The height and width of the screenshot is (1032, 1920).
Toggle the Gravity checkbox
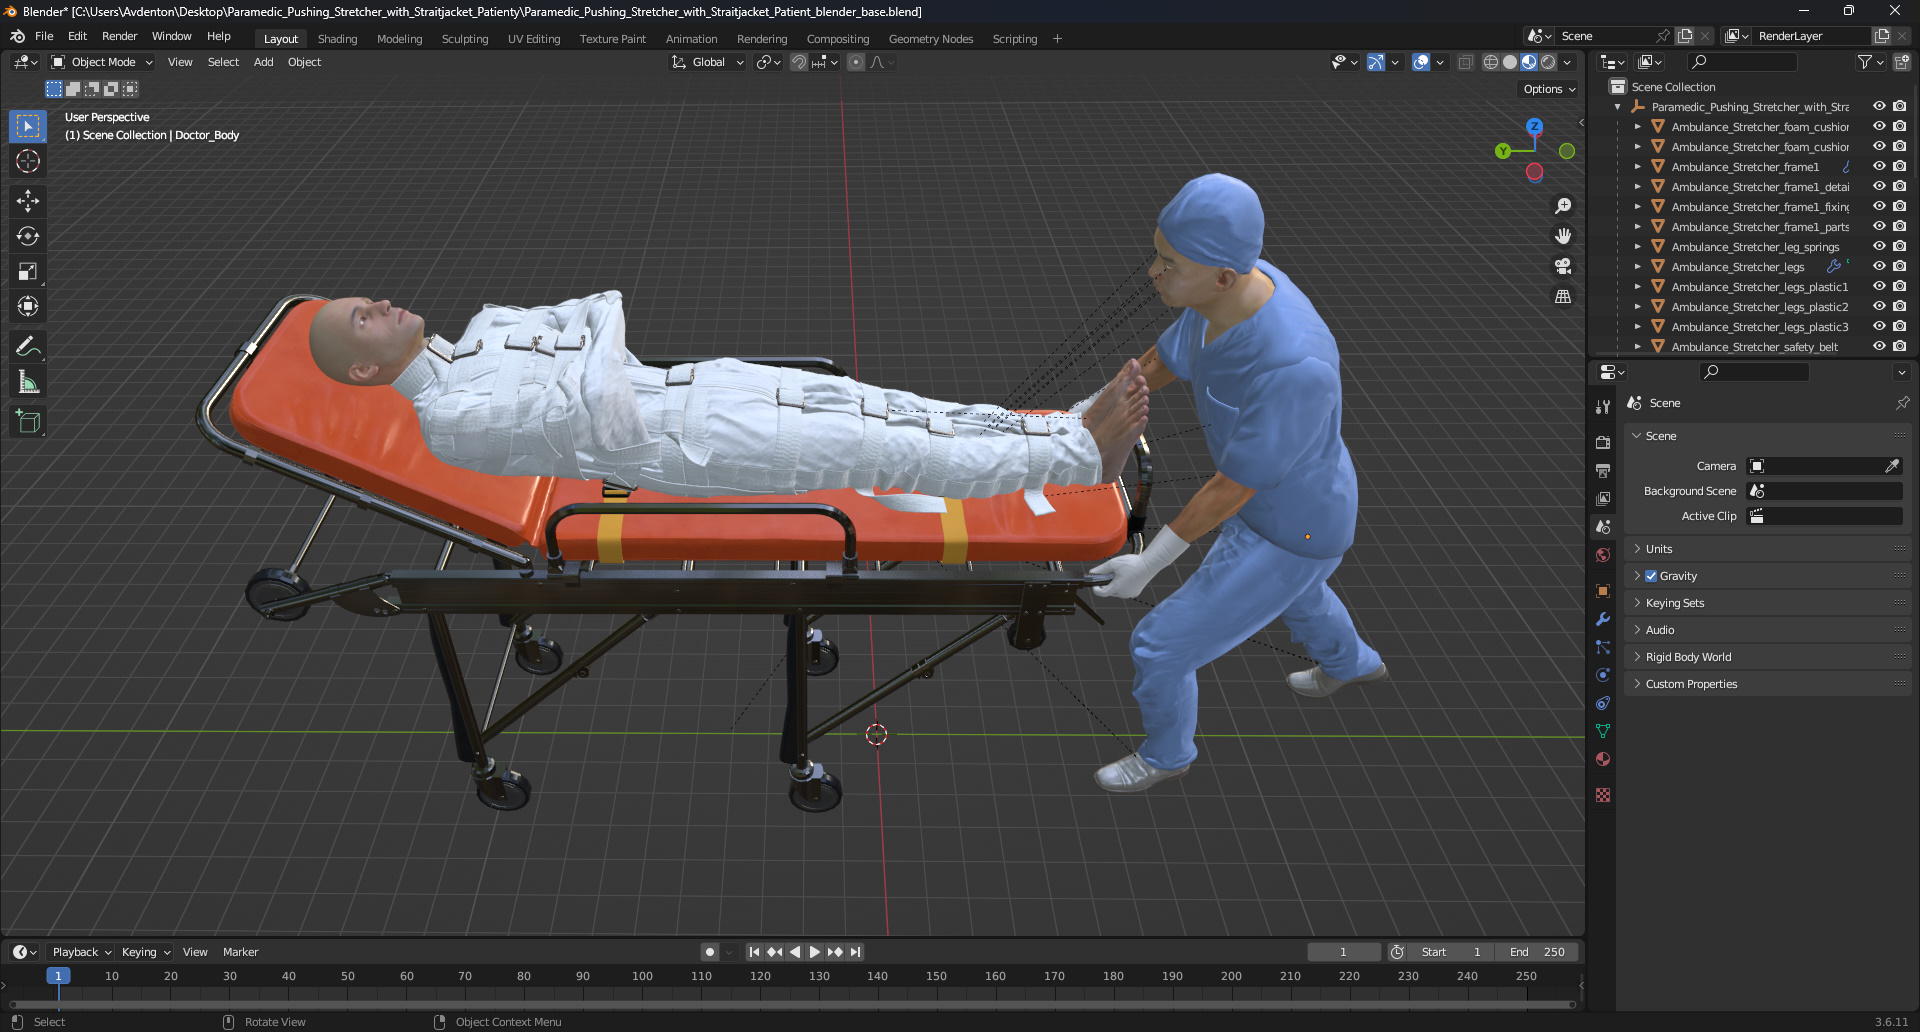(x=1651, y=576)
